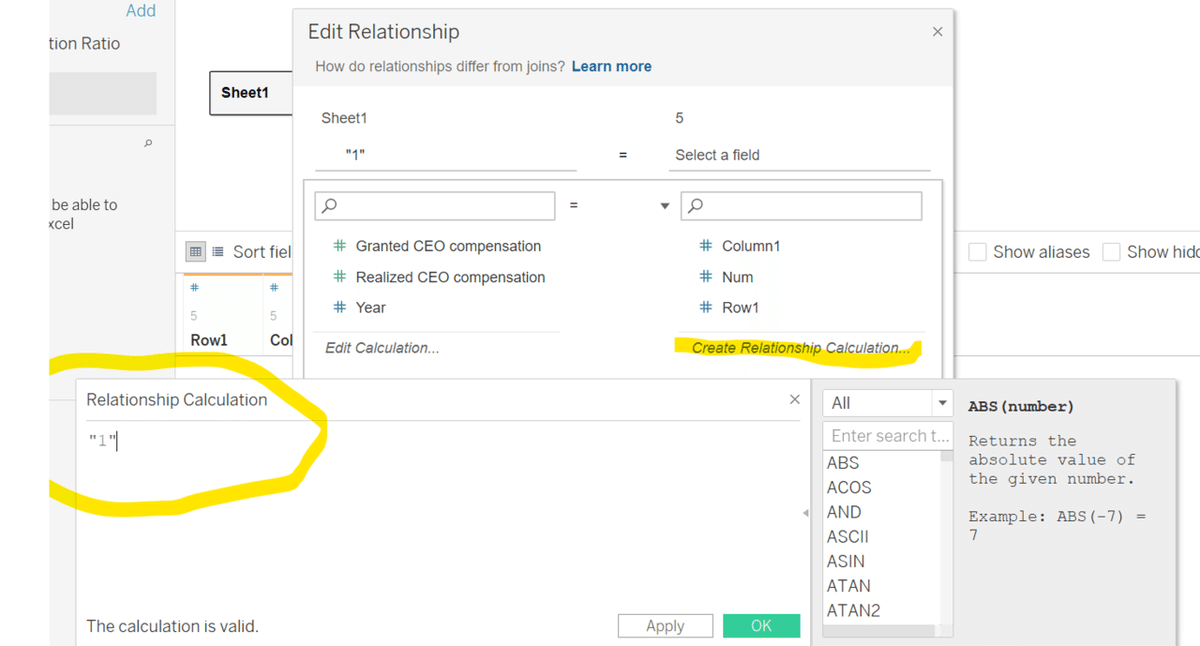Apply the relationship calculation
Image resolution: width=1200 pixels, height=646 pixels.
[665, 626]
